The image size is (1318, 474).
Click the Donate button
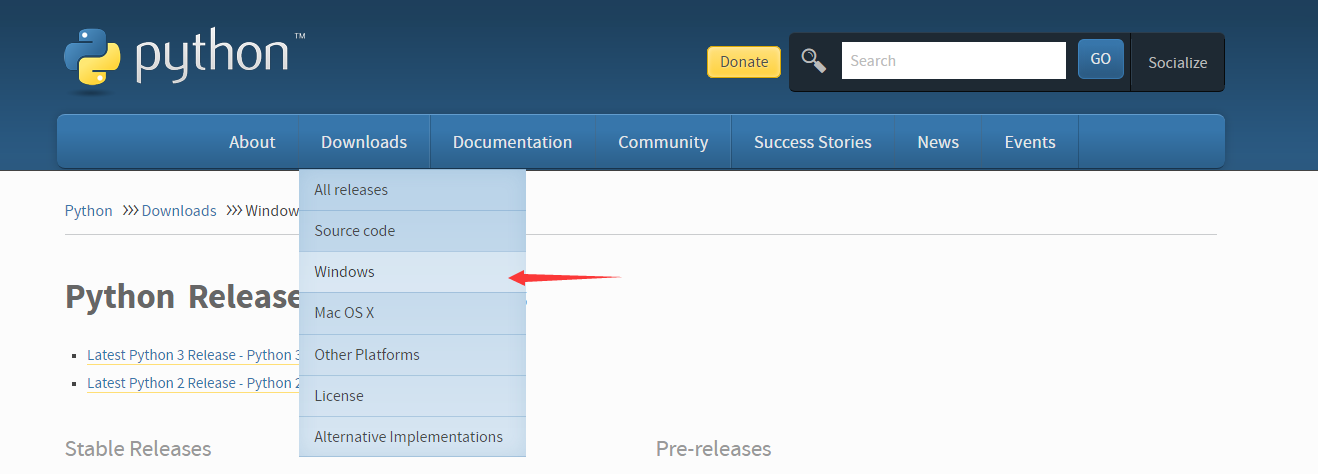pos(744,62)
